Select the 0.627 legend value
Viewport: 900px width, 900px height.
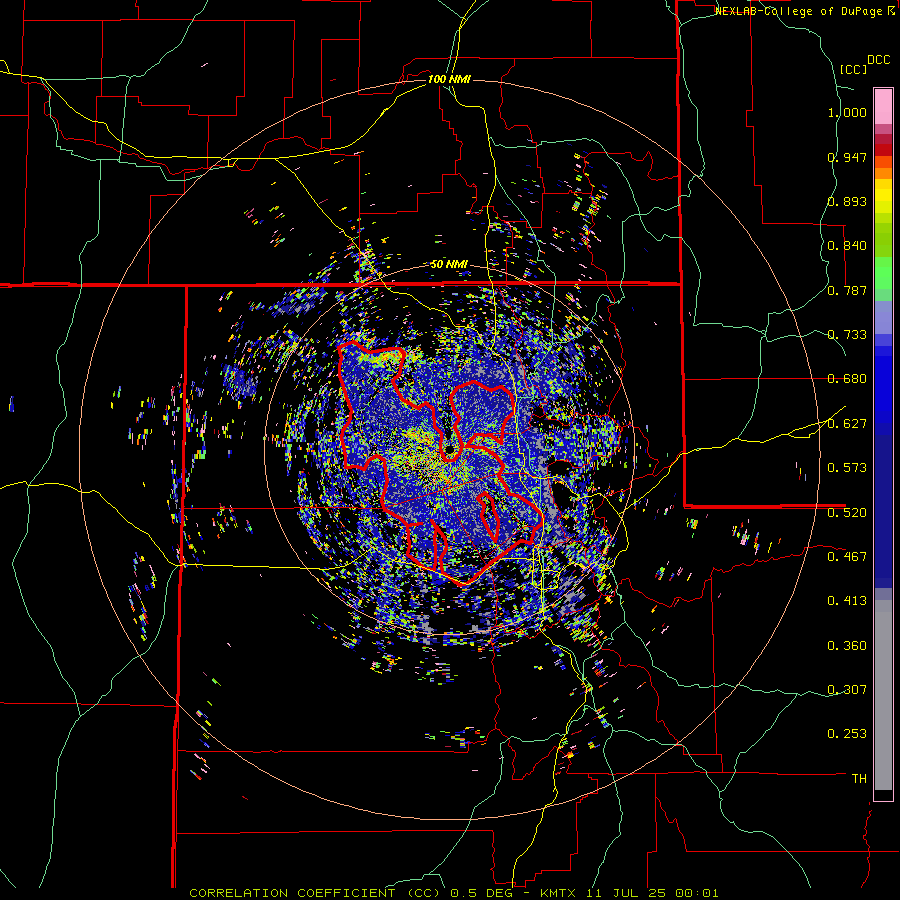pyautogui.click(x=847, y=424)
